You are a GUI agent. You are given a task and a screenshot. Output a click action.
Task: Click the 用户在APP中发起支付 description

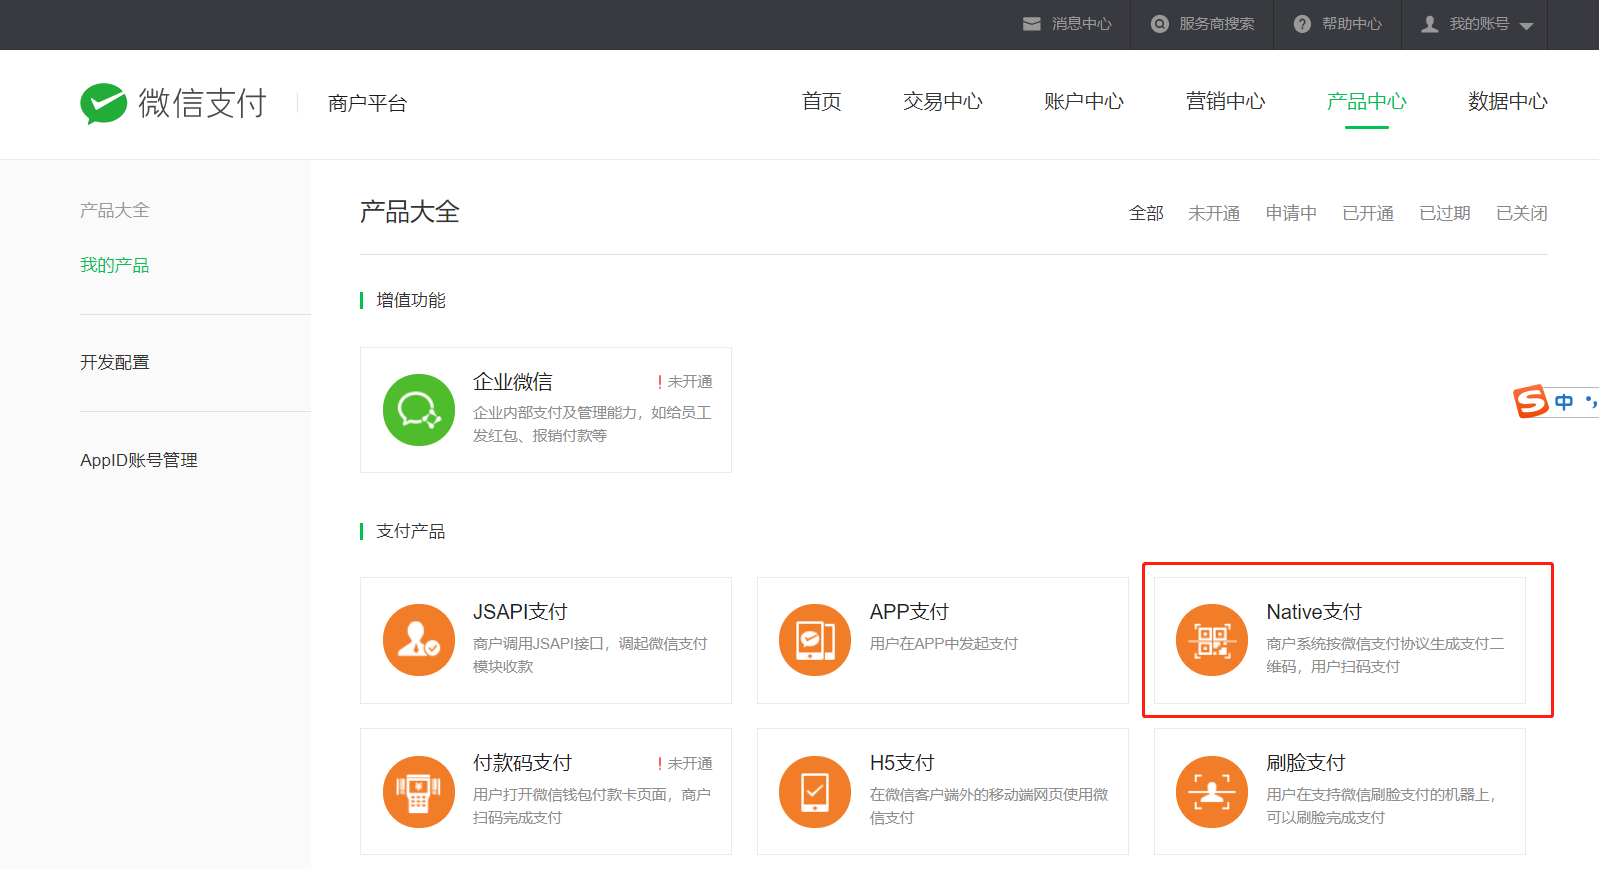coord(944,643)
